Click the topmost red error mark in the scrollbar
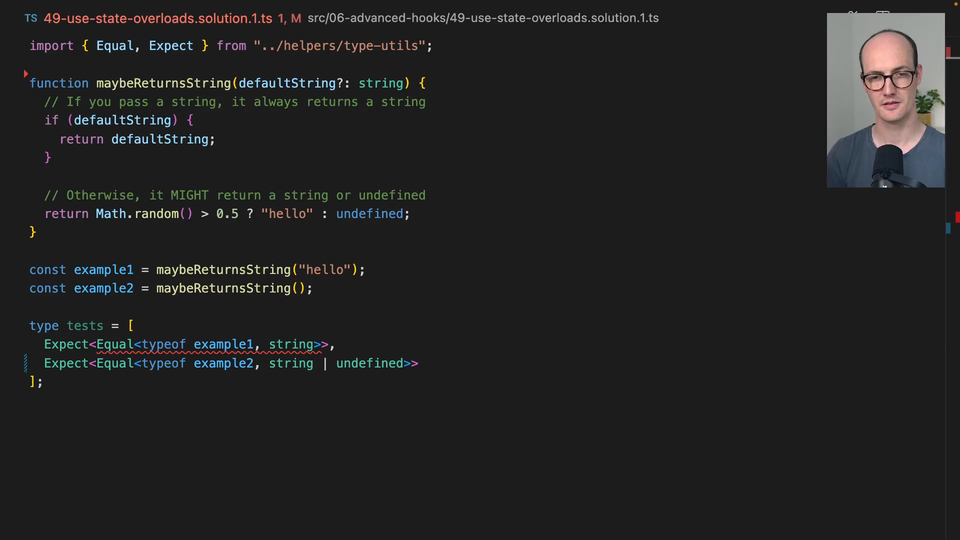The height and width of the screenshot is (540, 960). (949, 51)
